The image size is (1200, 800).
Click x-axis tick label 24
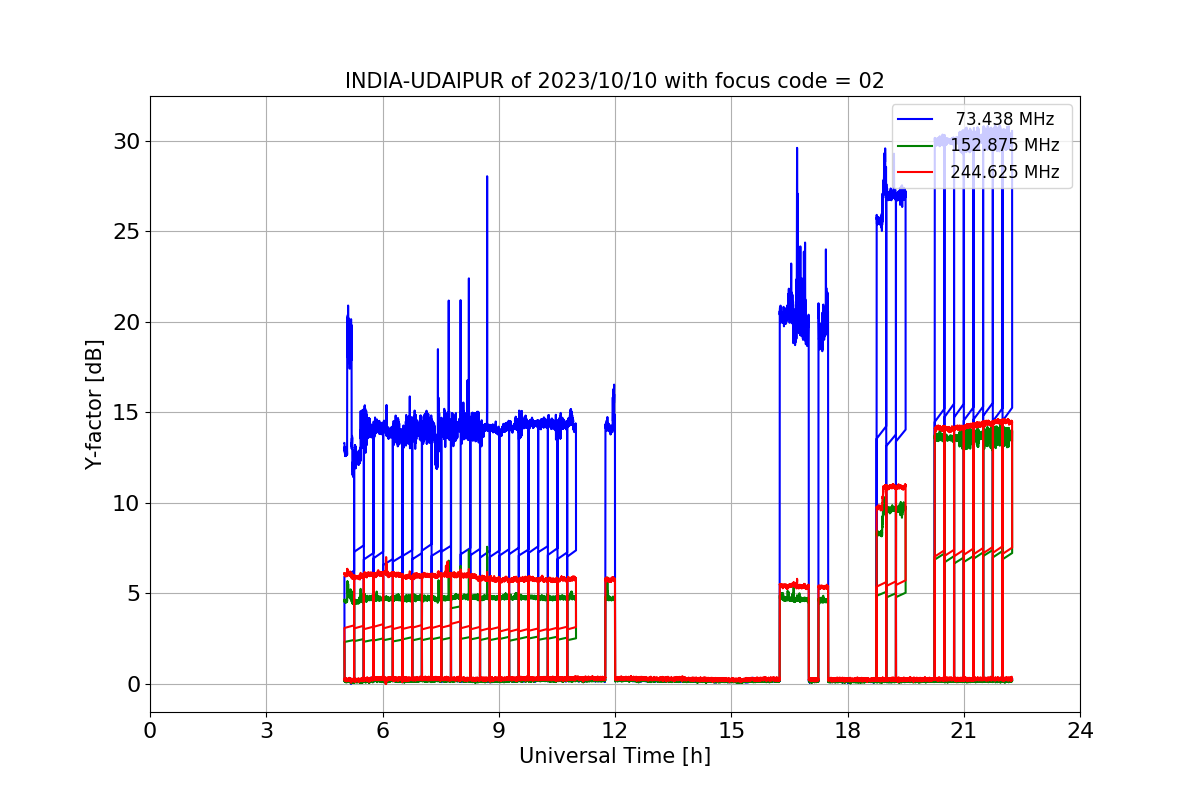[1080, 730]
